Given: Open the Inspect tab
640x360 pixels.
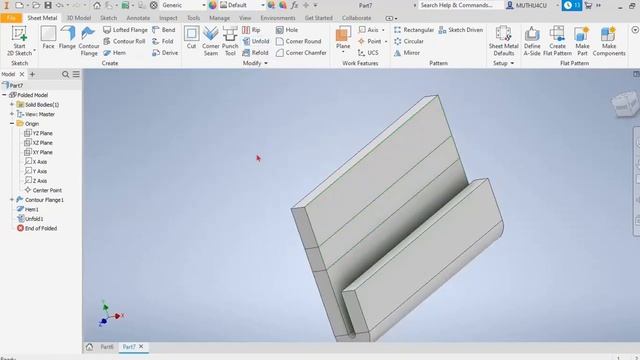Looking at the screenshot, I should click(x=168, y=18).
